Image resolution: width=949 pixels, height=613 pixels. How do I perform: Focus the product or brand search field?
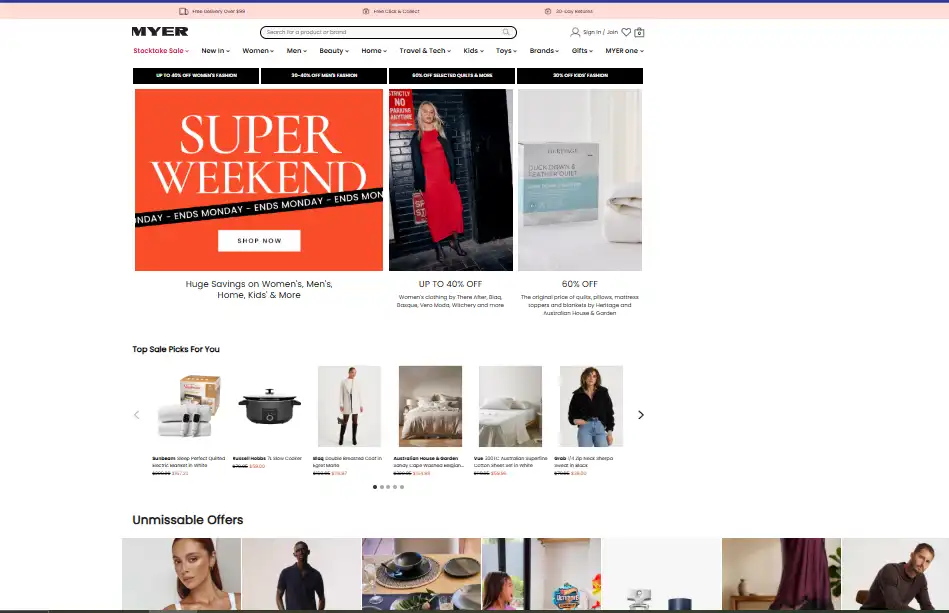389,32
